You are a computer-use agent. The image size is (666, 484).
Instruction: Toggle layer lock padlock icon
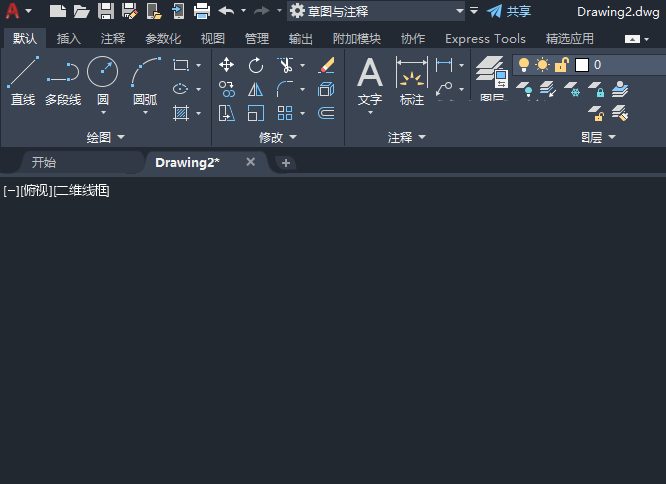click(562, 65)
